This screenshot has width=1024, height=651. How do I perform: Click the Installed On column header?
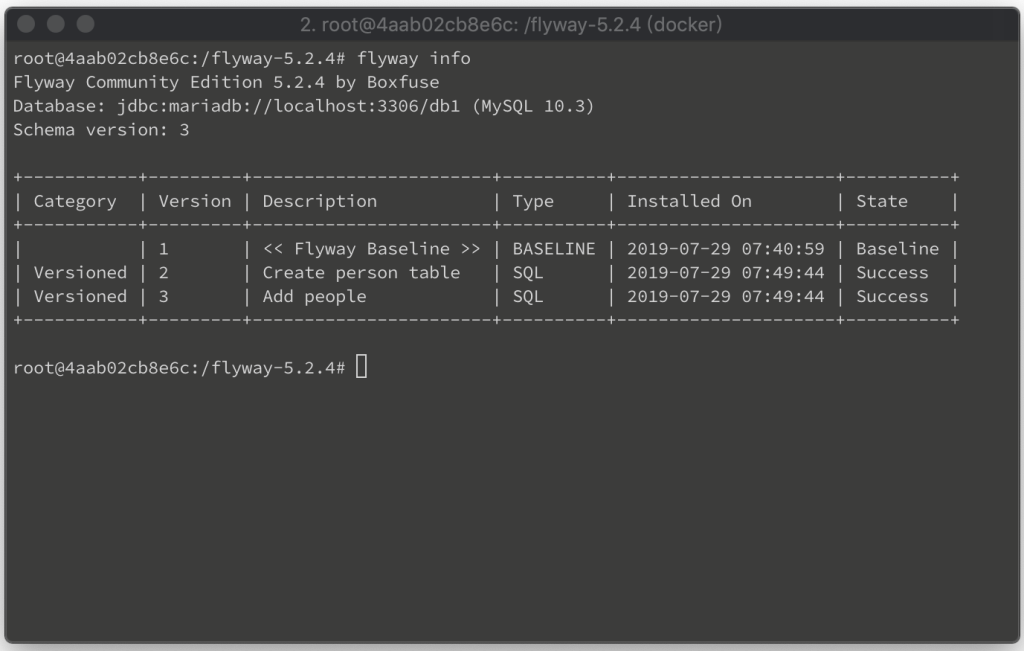click(689, 201)
